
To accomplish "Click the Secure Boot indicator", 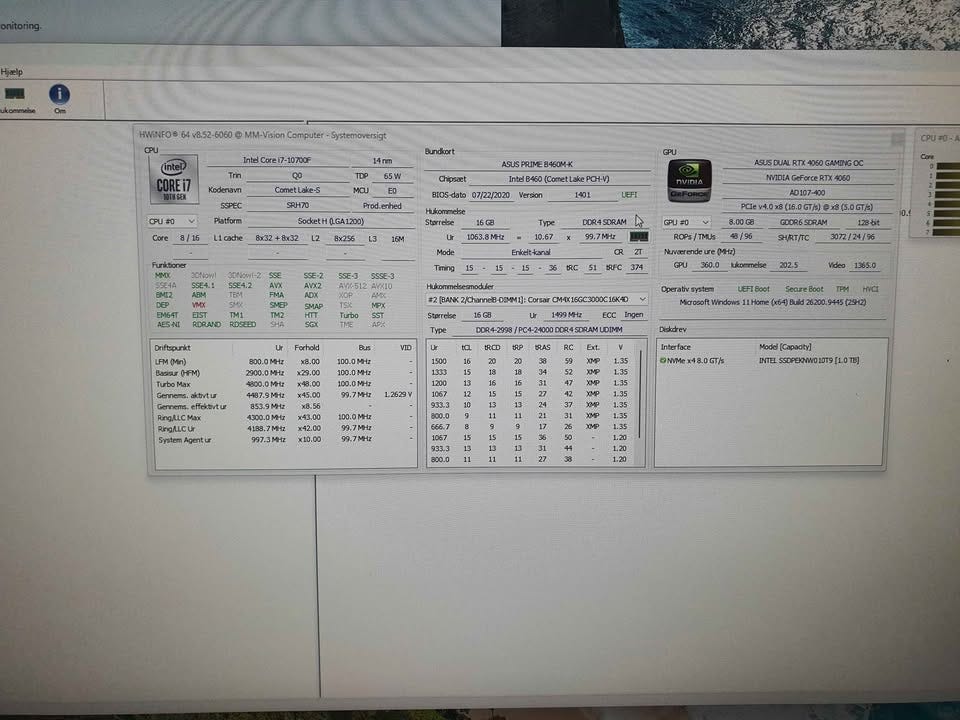I will pyautogui.click(x=804, y=289).
